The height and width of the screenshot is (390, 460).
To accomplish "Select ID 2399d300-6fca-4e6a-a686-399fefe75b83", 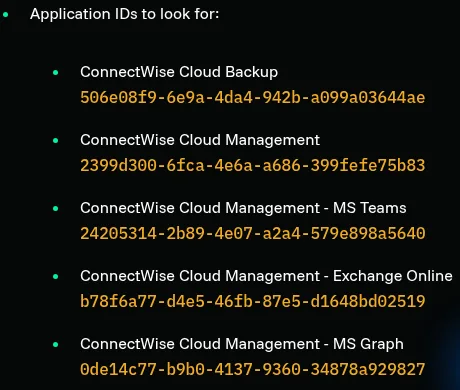I will pos(253,166).
